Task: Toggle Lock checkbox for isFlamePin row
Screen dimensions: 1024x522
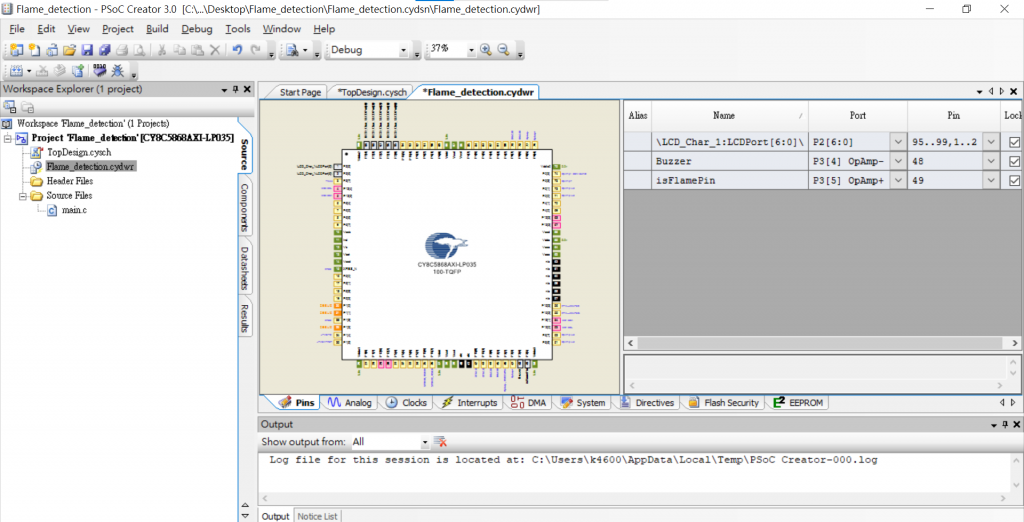Action: (1014, 180)
